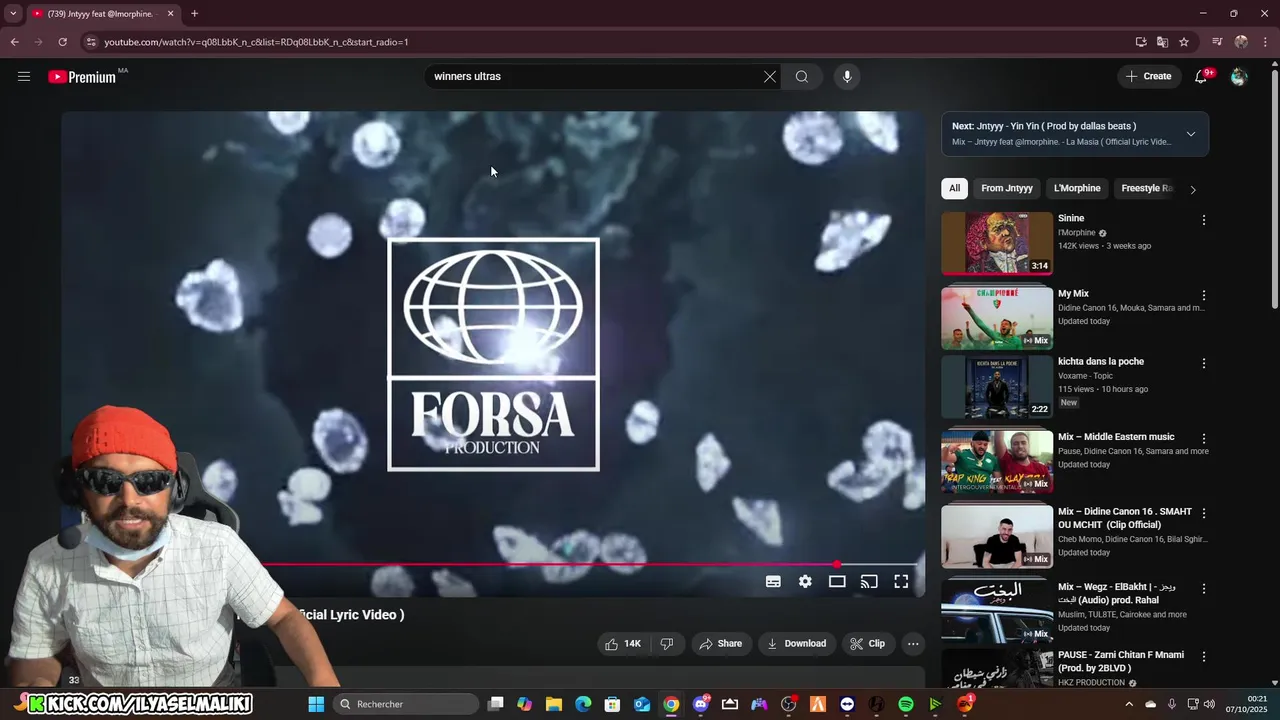The width and height of the screenshot is (1280, 720).
Task: Enter full screen mode on the player
Action: 901,581
